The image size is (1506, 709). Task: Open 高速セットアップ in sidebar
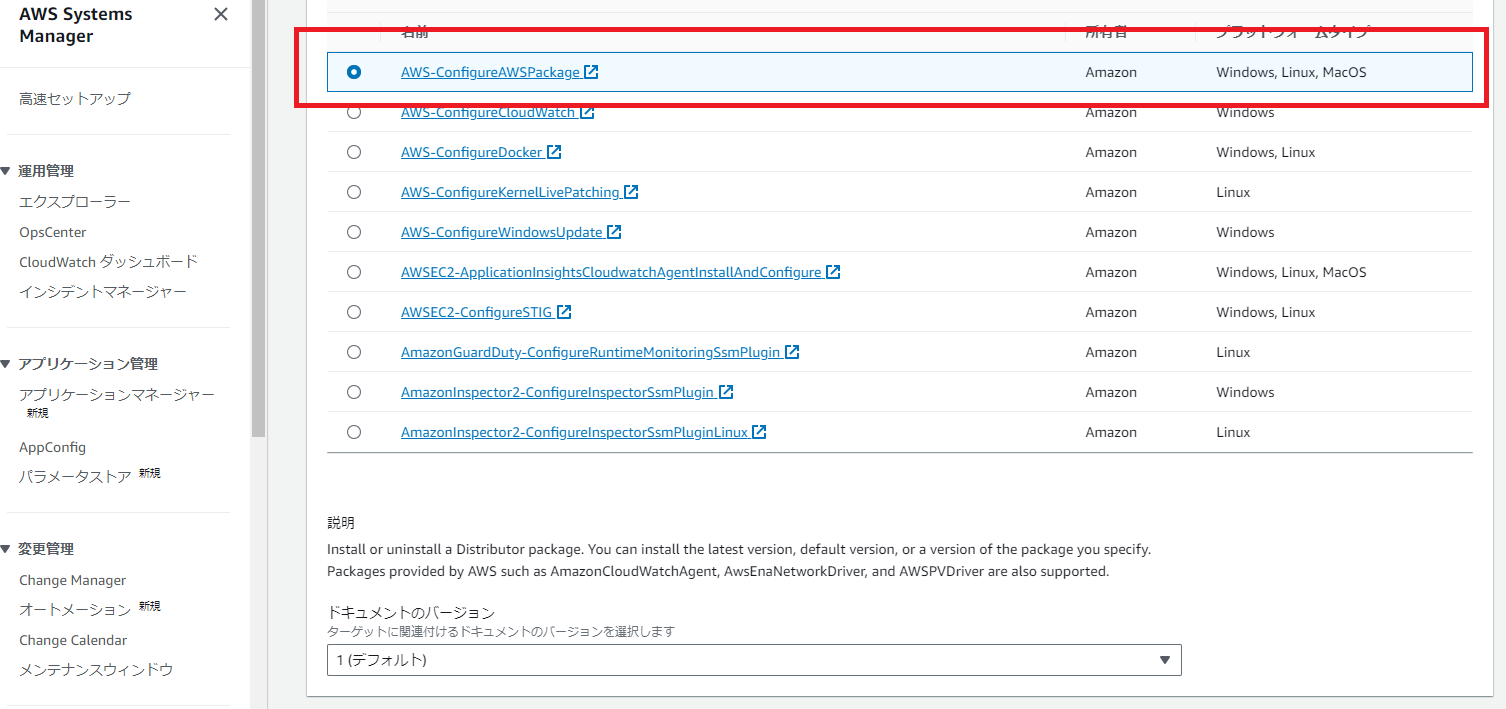tap(75, 99)
